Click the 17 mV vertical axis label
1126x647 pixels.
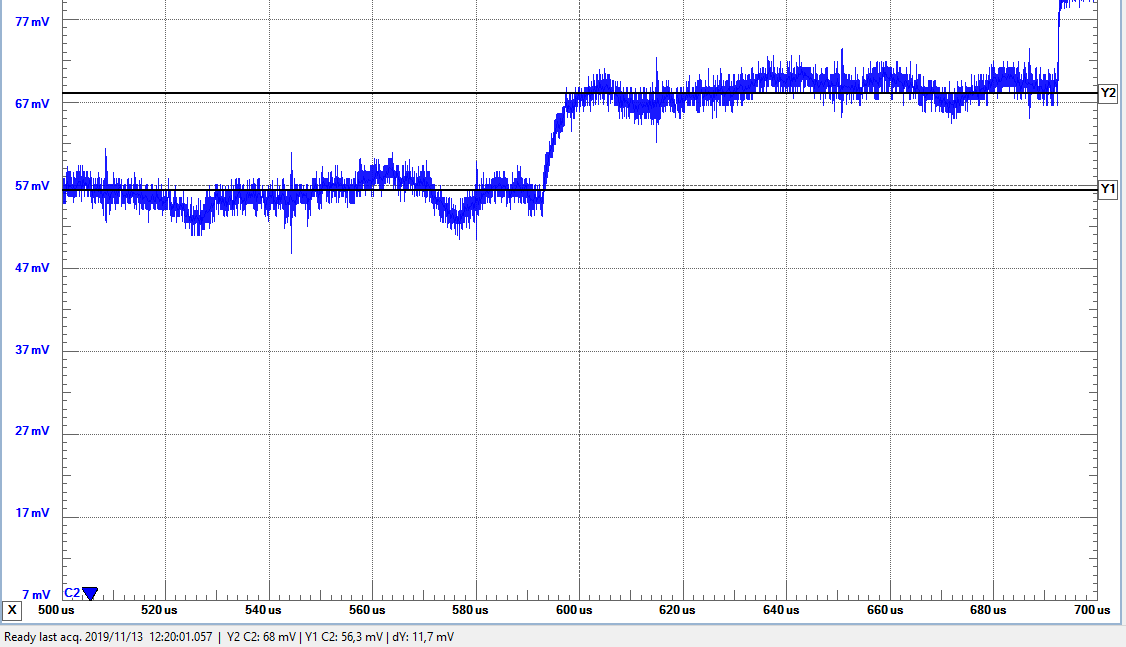point(32,514)
